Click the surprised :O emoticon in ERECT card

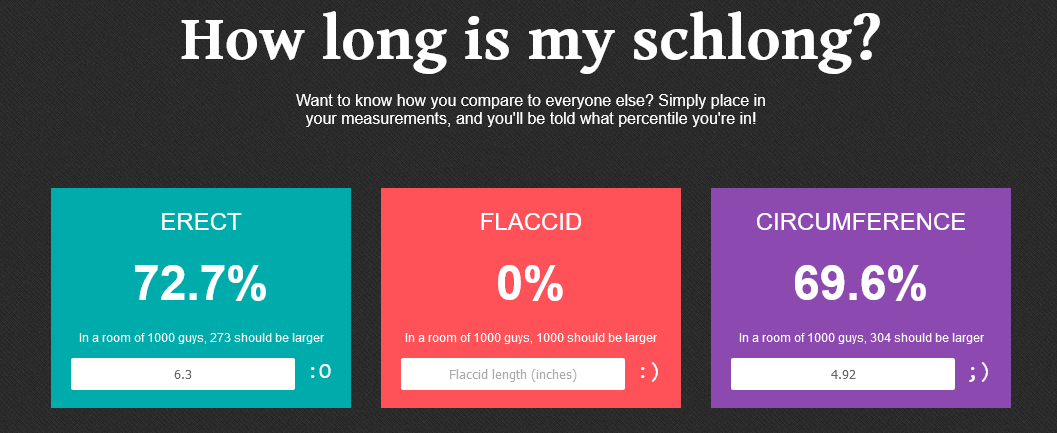pos(320,373)
